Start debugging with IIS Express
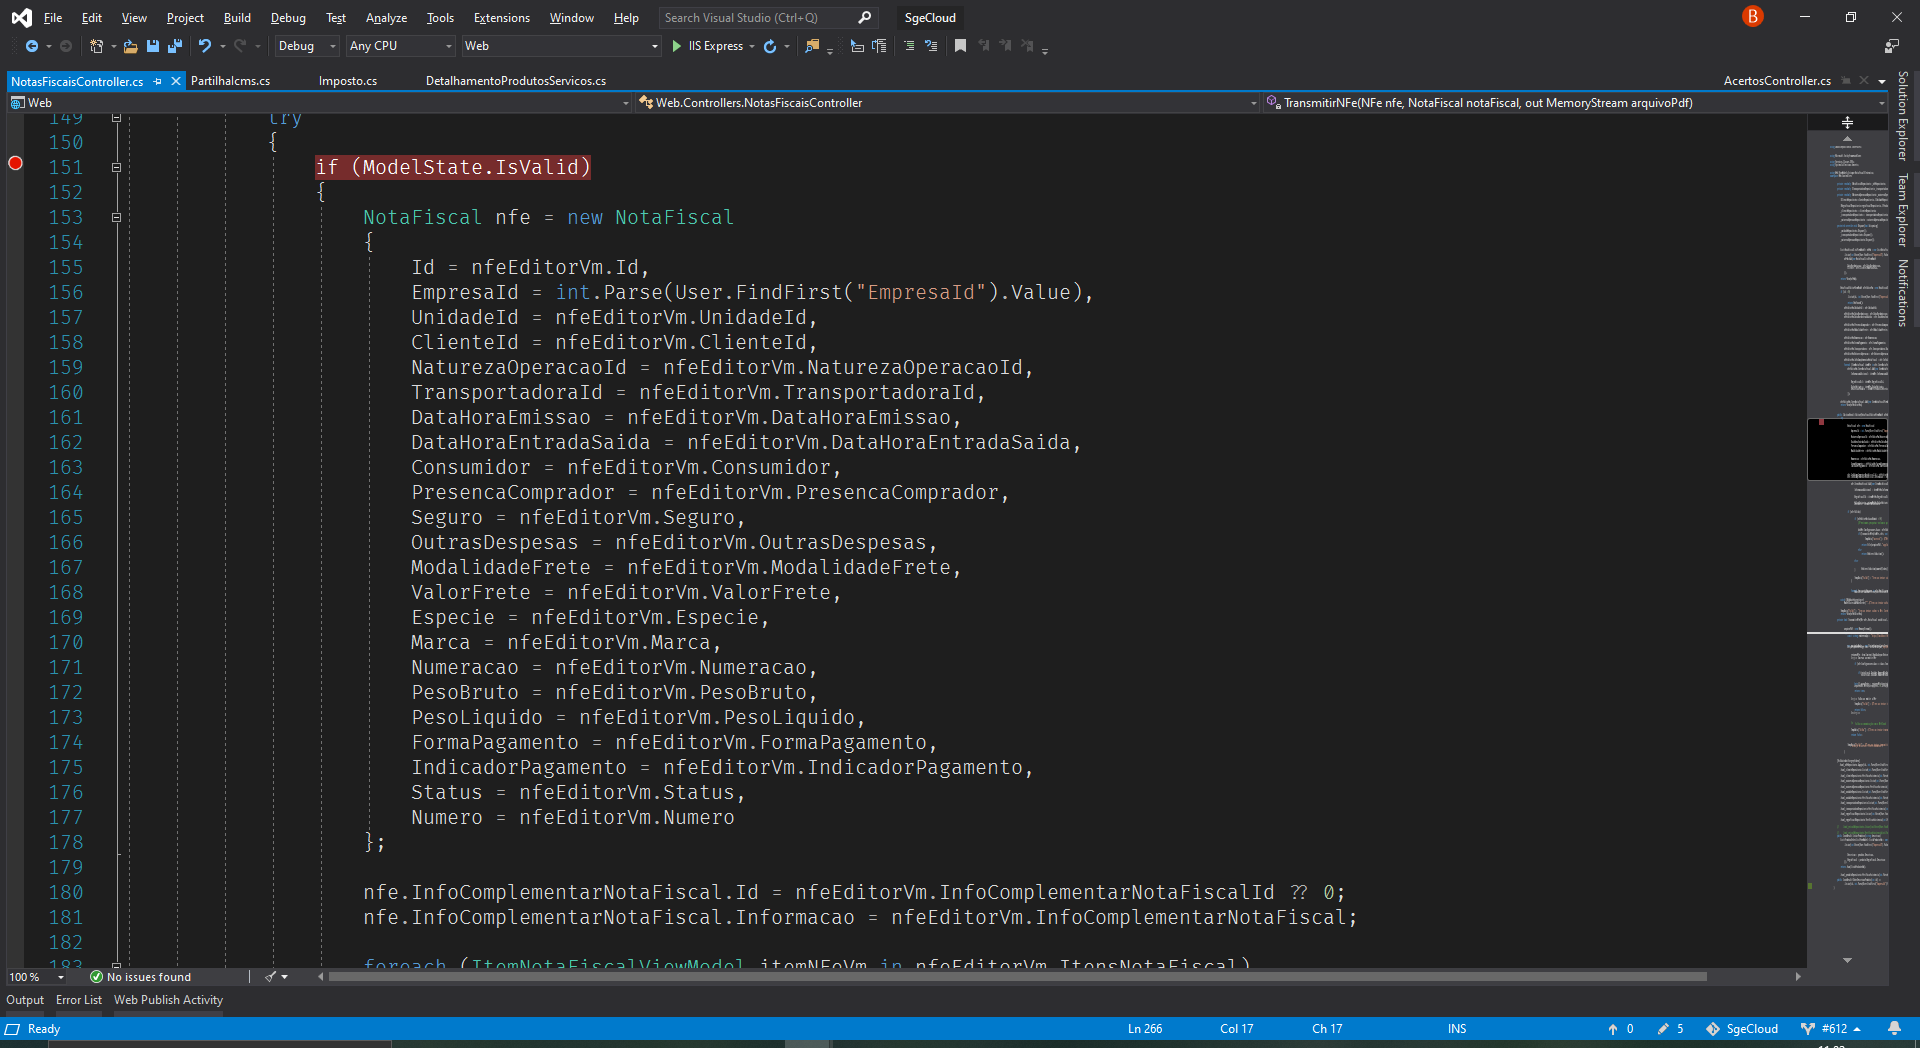 coord(709,46)
